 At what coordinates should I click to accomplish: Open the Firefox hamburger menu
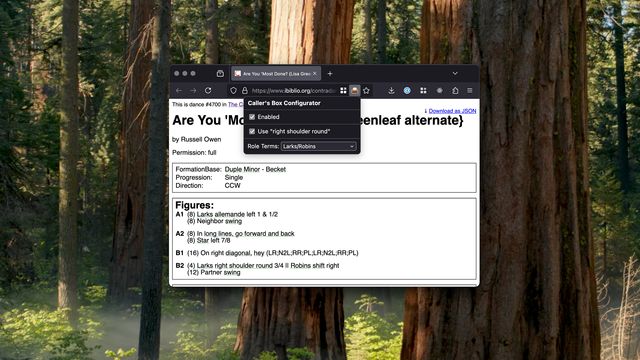coord(470,91)
